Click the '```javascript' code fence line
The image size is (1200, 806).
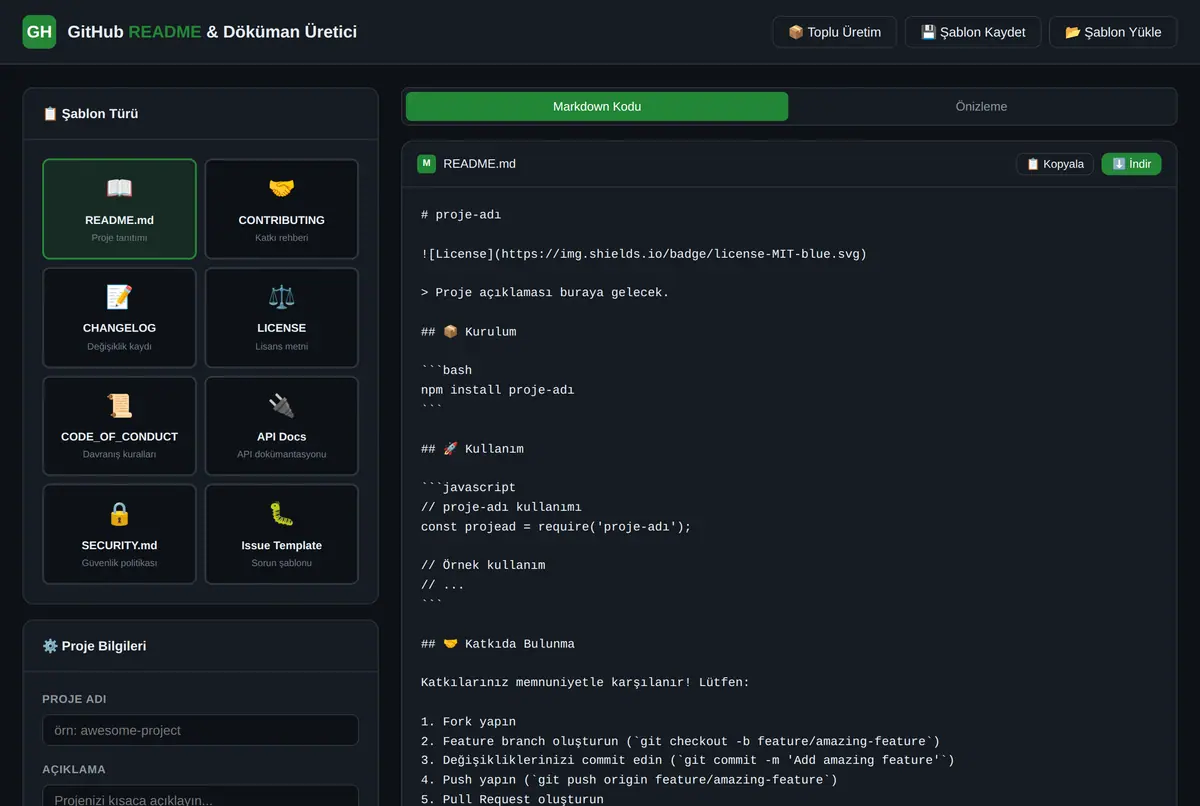pyautogui.click(x=468, y=488)
